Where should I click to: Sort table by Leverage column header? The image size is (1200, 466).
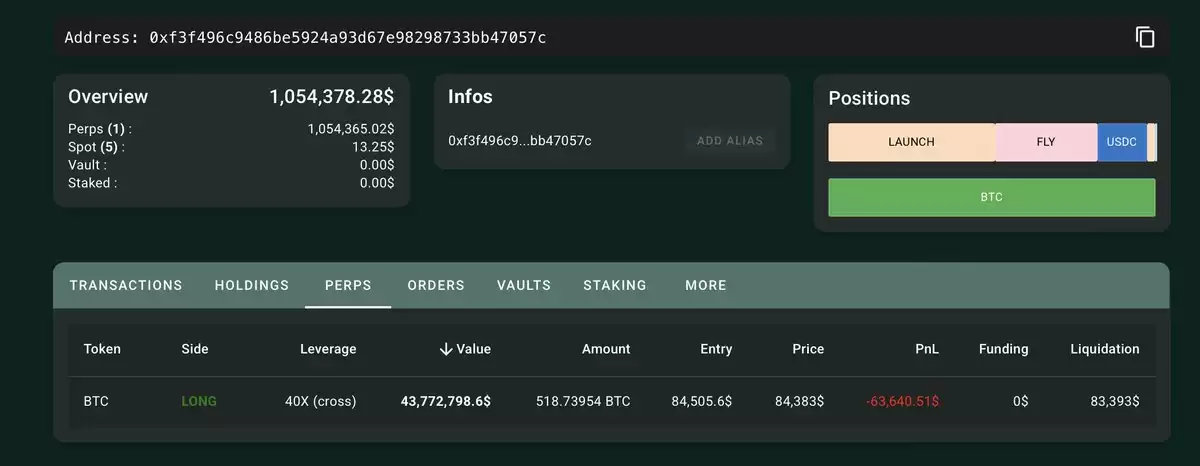point(328,349)
